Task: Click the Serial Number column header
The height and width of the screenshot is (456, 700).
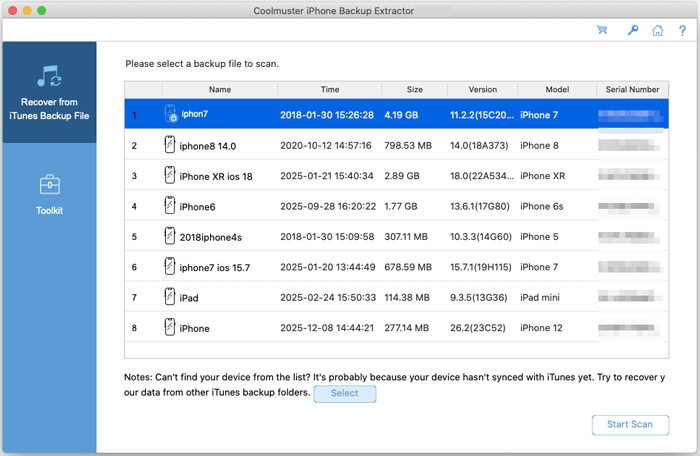Action: pos(632,89)
